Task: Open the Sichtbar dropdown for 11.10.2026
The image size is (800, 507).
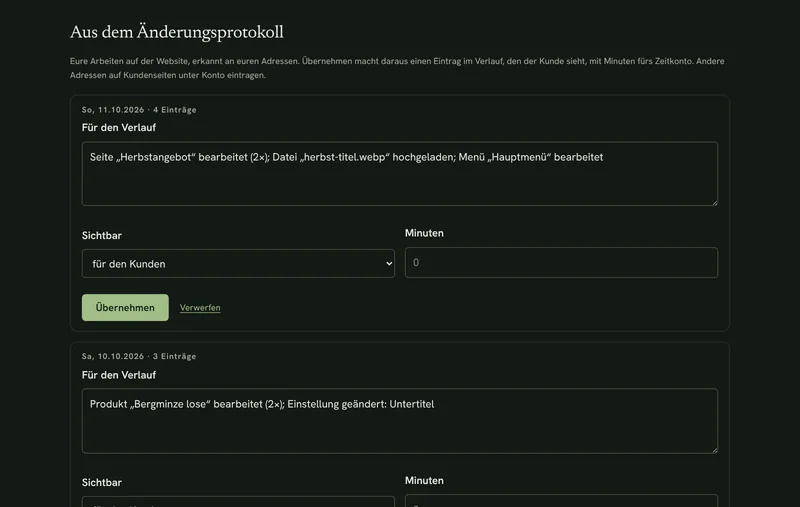Action: [238, 264]
